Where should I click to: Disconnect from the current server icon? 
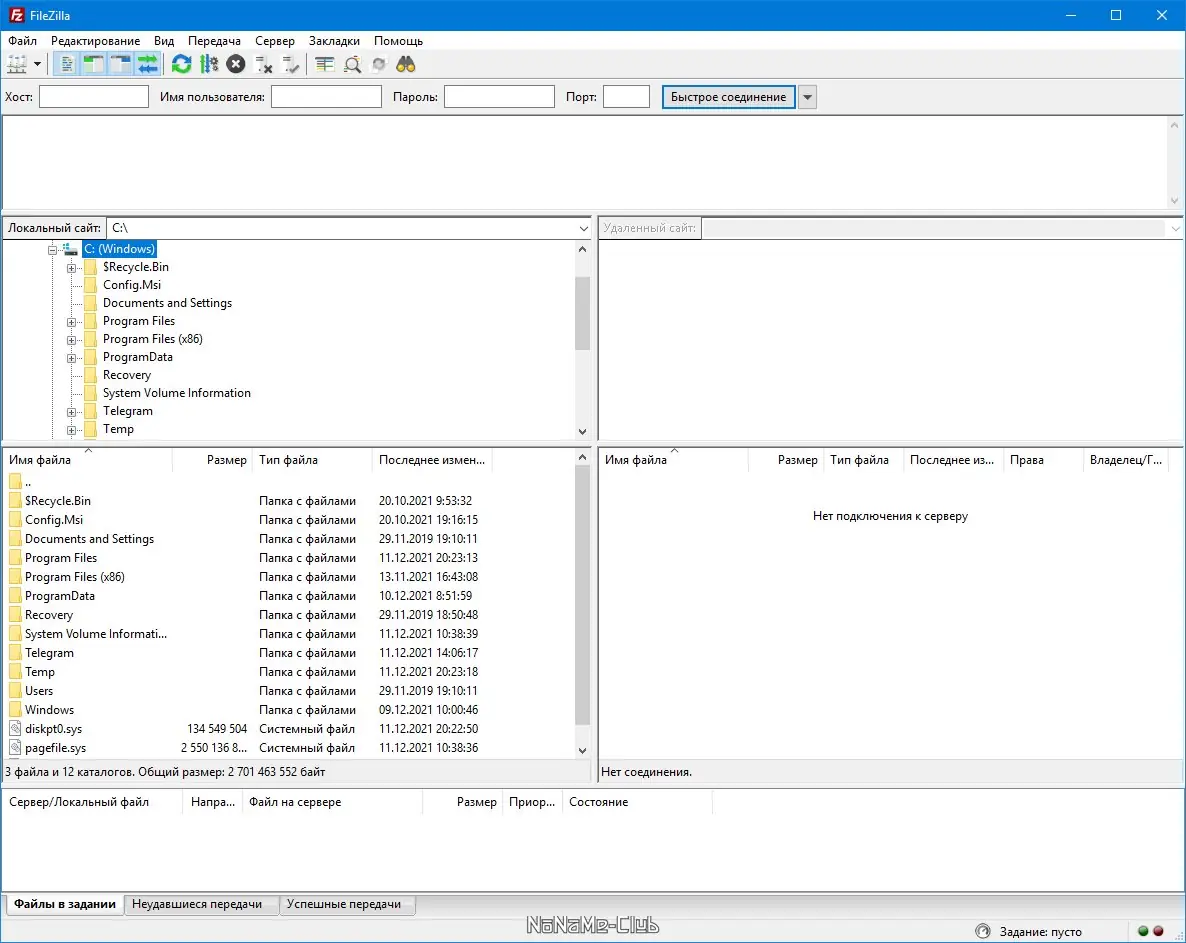pyautogui.click(x=263, y=65)
